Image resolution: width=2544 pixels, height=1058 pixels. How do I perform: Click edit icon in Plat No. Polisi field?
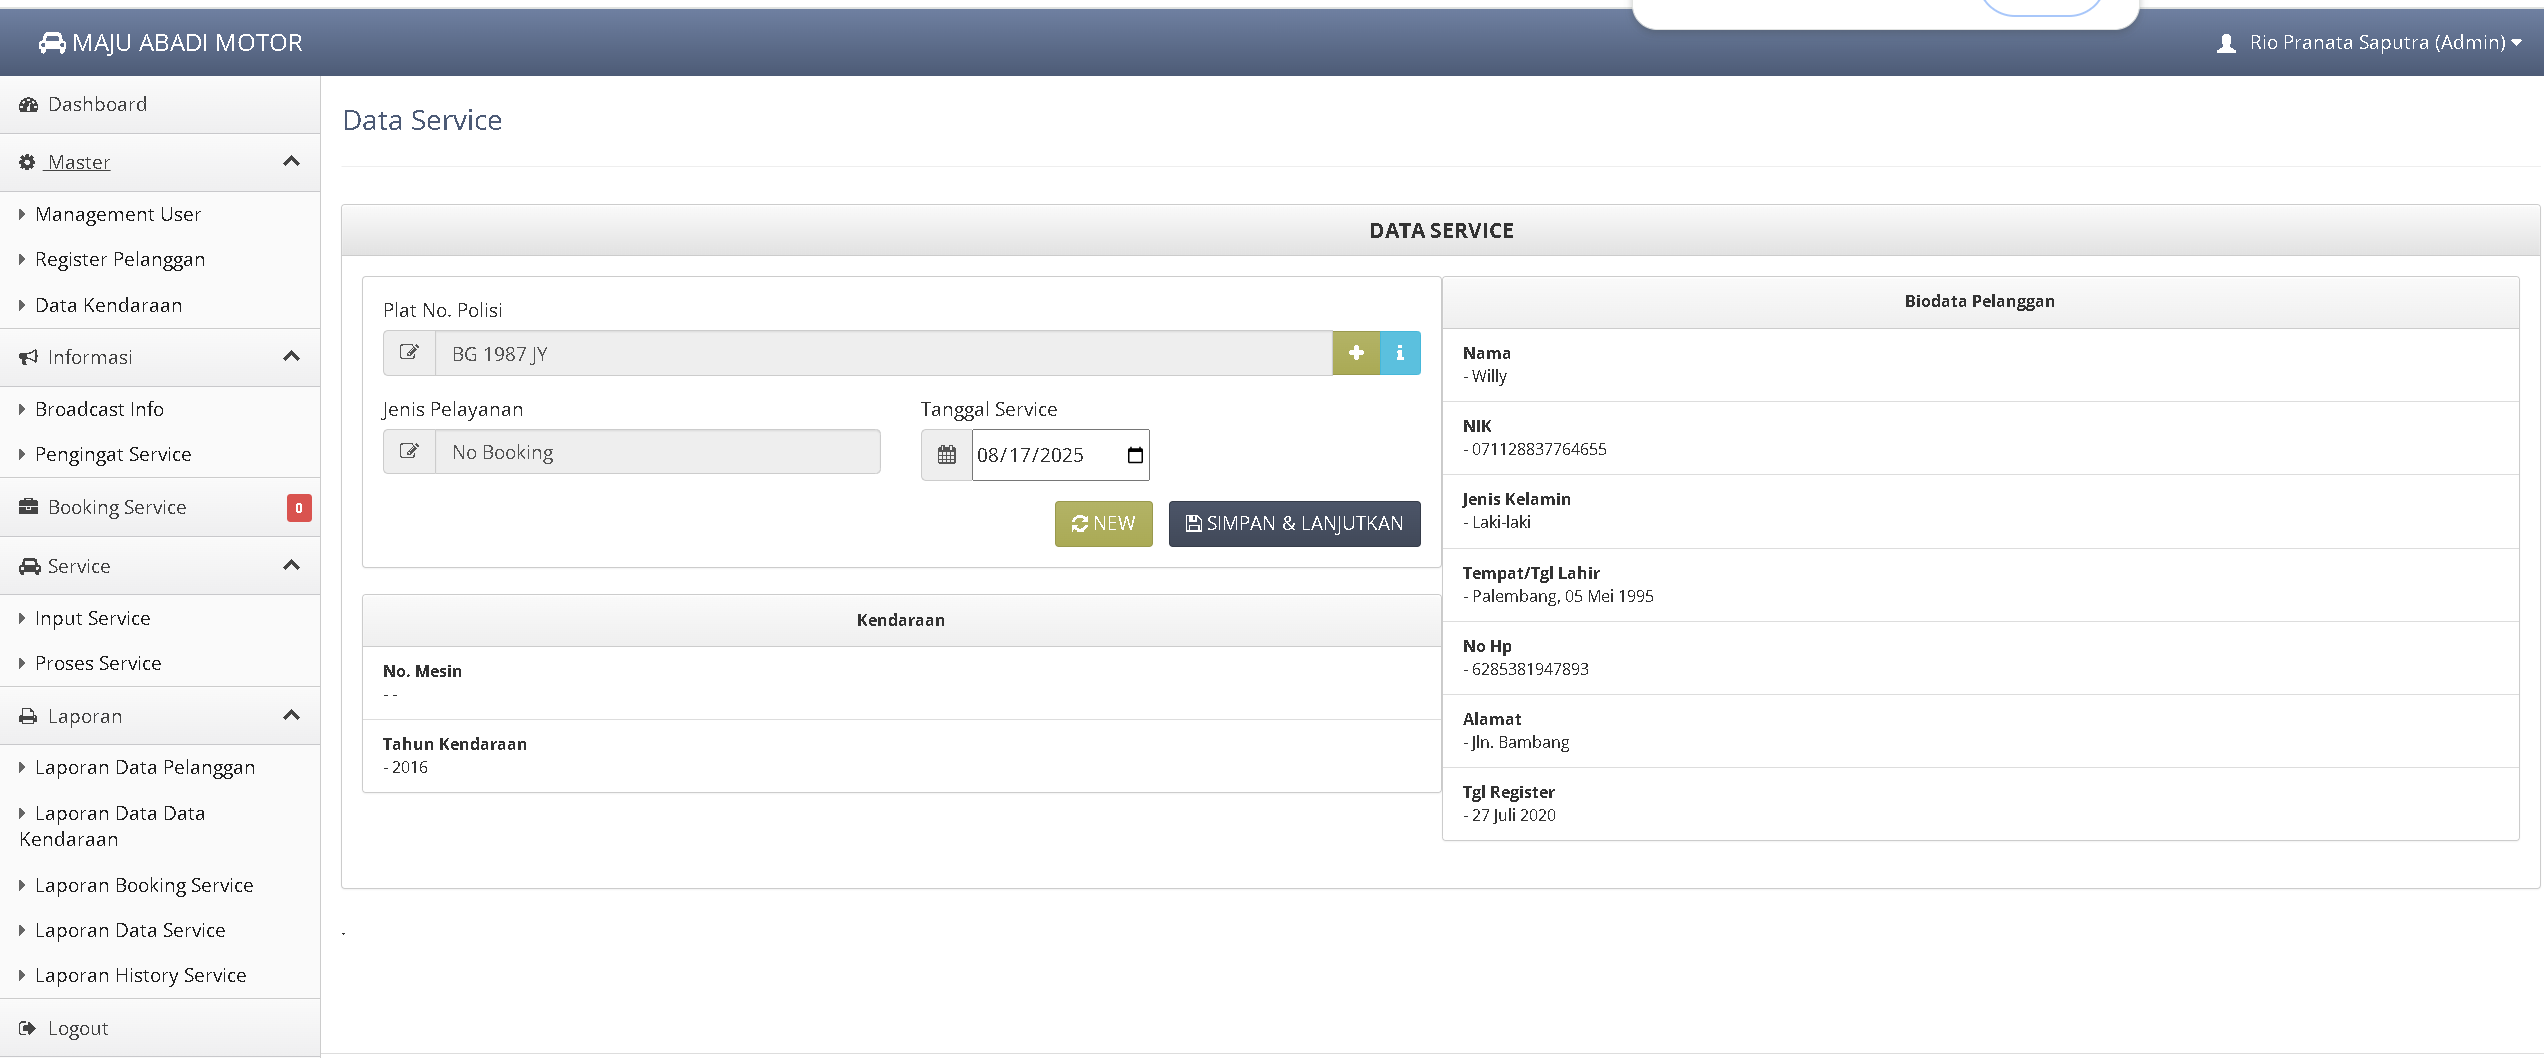(x=409, y=353)
